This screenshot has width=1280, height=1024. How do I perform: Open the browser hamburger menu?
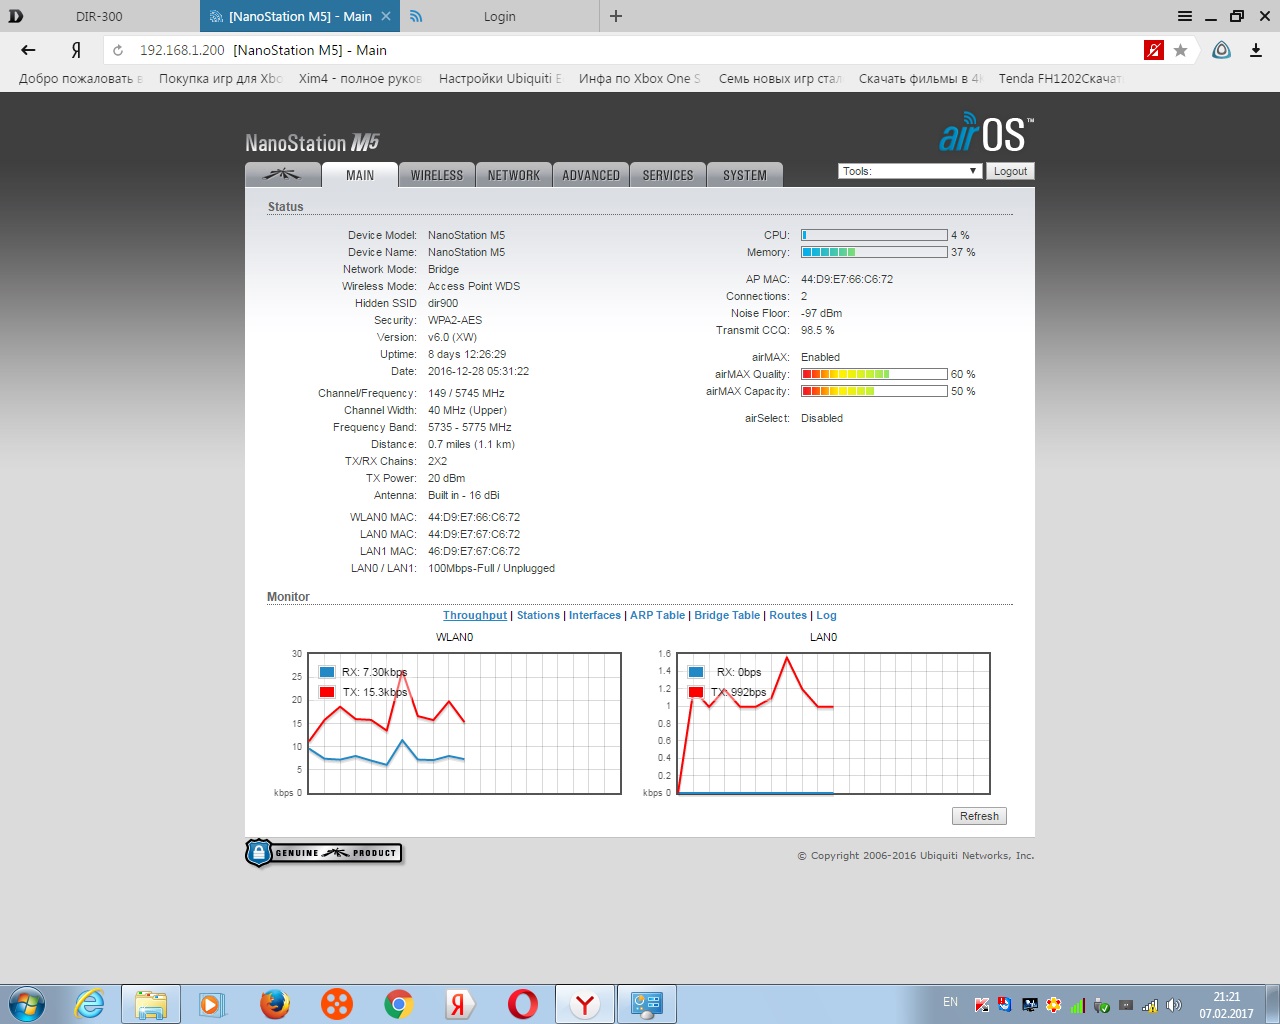point(1185,16)
